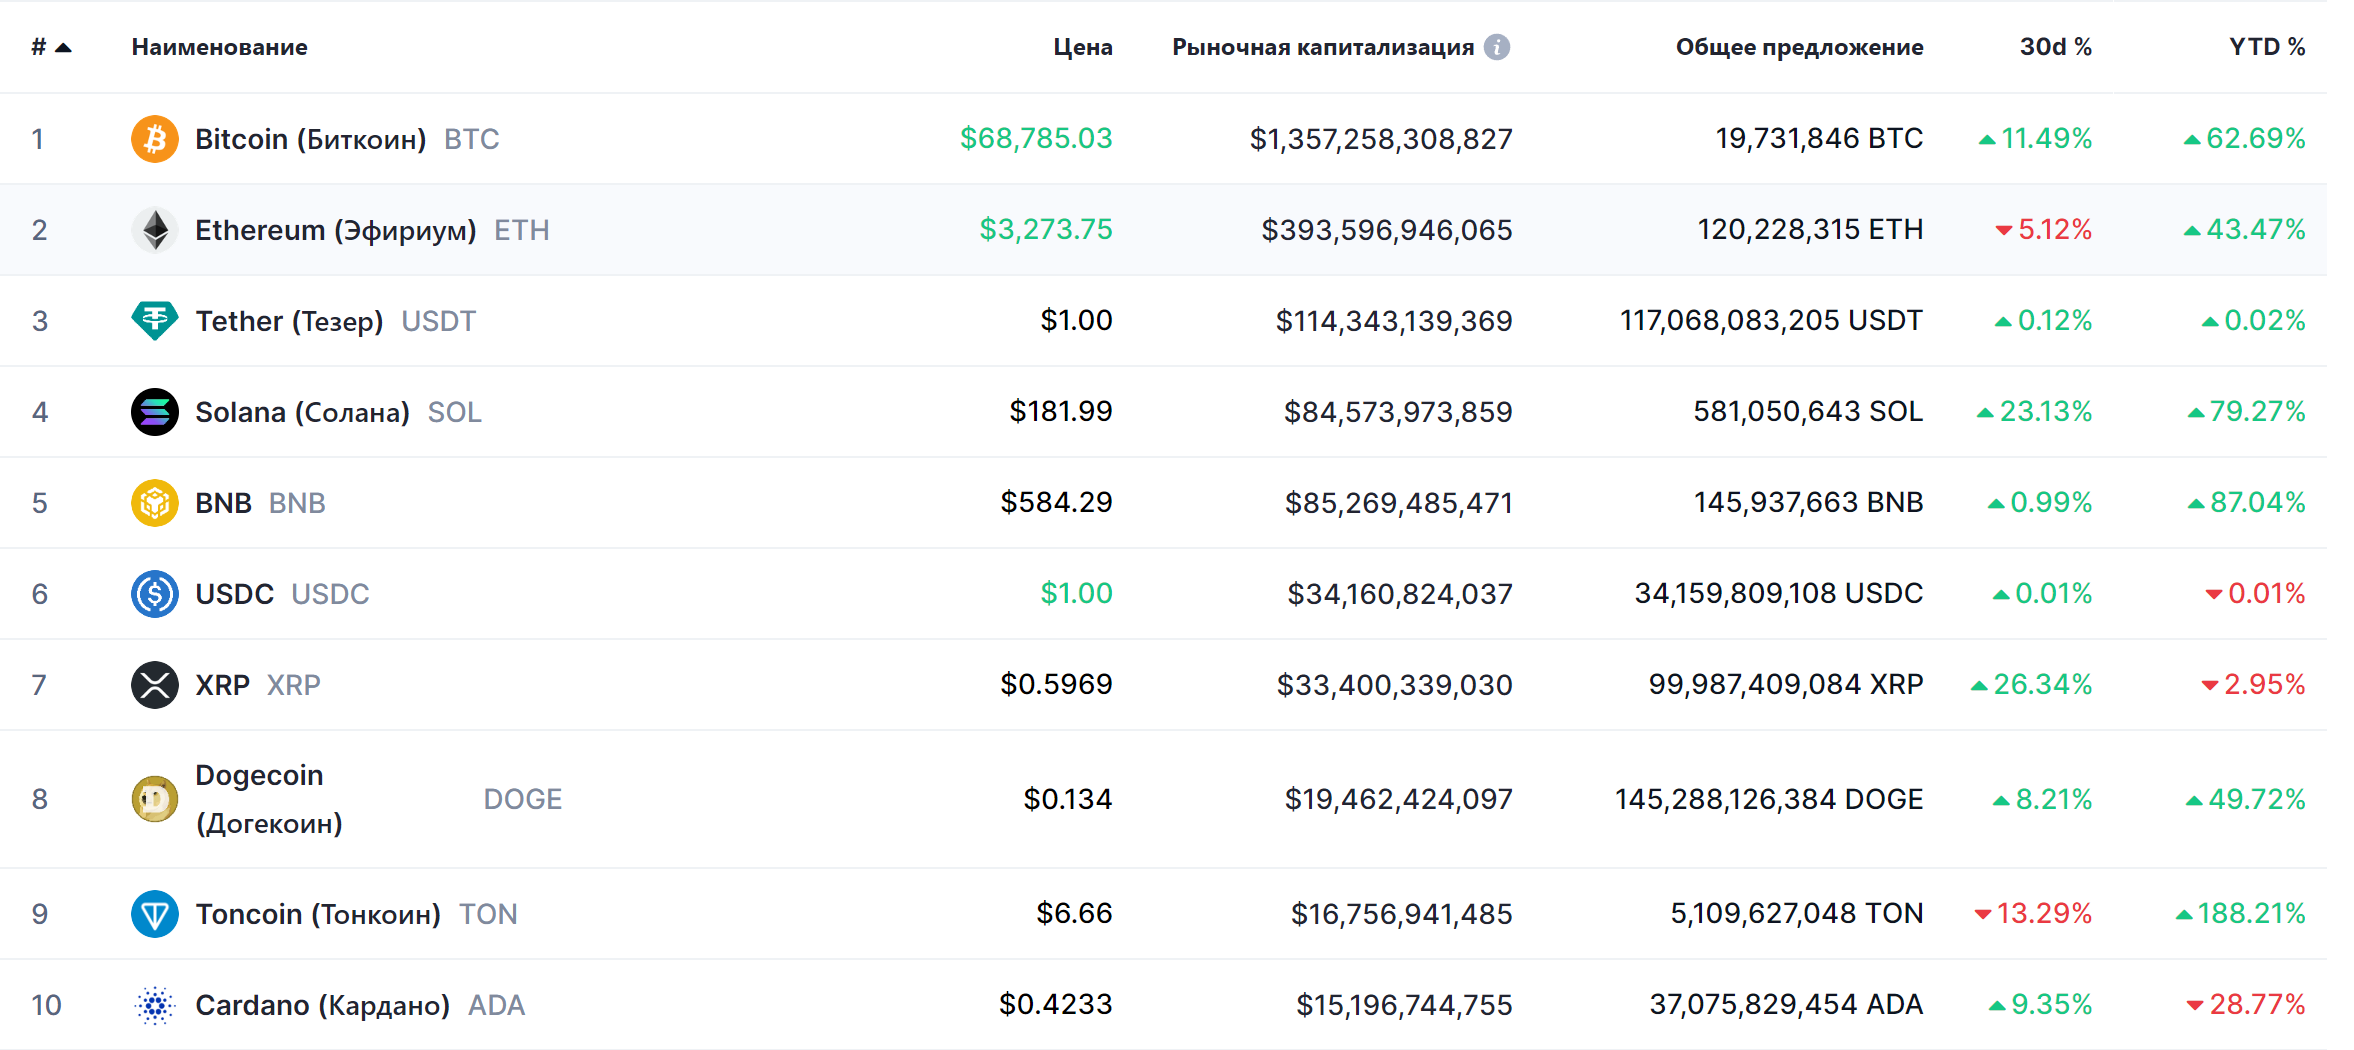Click the Bitcoin logo icon
This screenshot has width=2354, height=1050.
[x=155, y=139]
